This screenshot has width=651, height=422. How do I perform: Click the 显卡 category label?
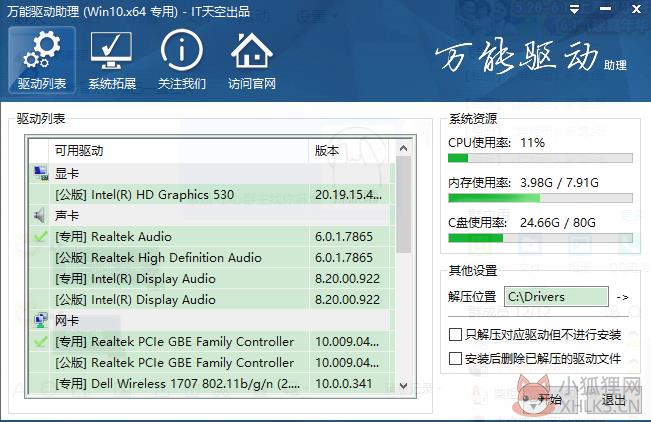pyautogui.click(x=67, y=174)
